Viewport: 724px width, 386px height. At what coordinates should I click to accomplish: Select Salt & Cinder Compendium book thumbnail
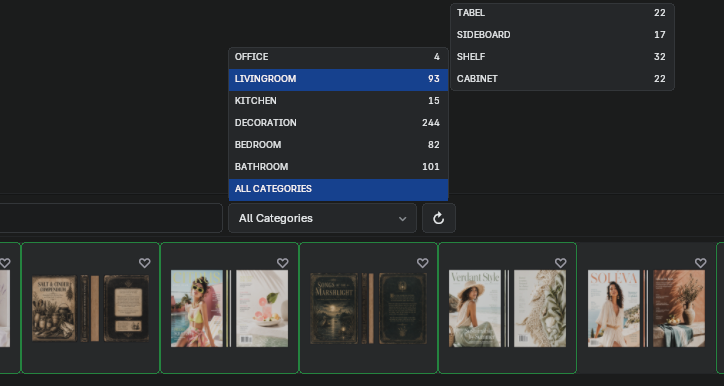click(x=90, y=308)
